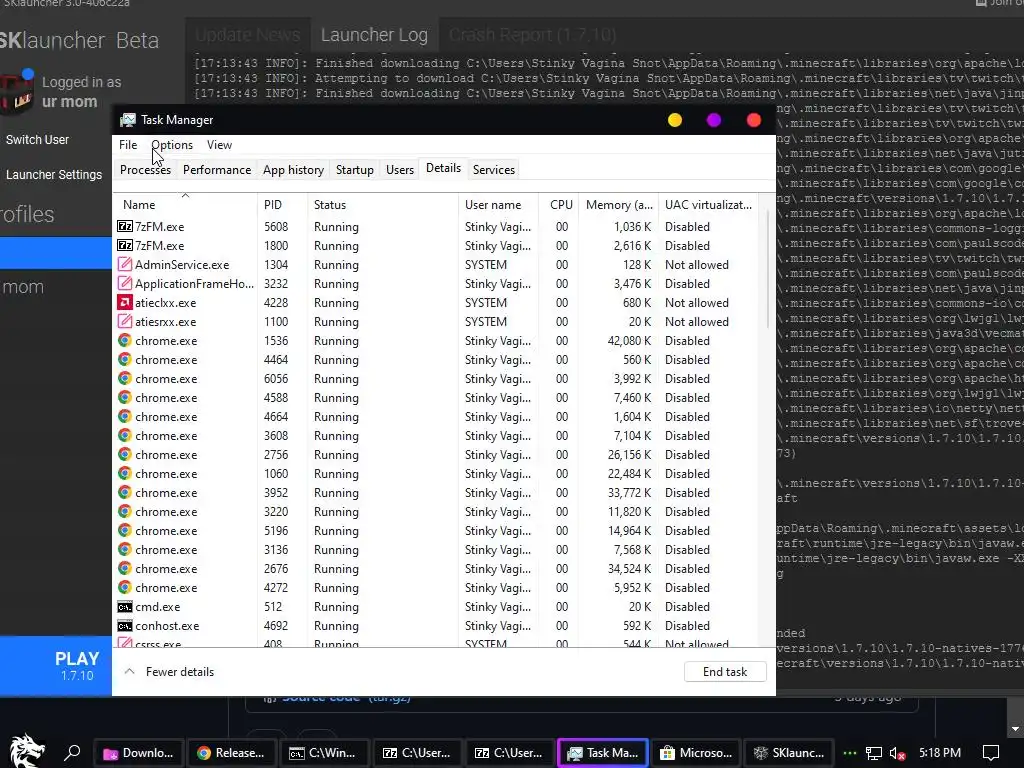Sort by UAC virtualization column header
The height and width of the screenshot is (768, 1024).
tap(709, 204)
